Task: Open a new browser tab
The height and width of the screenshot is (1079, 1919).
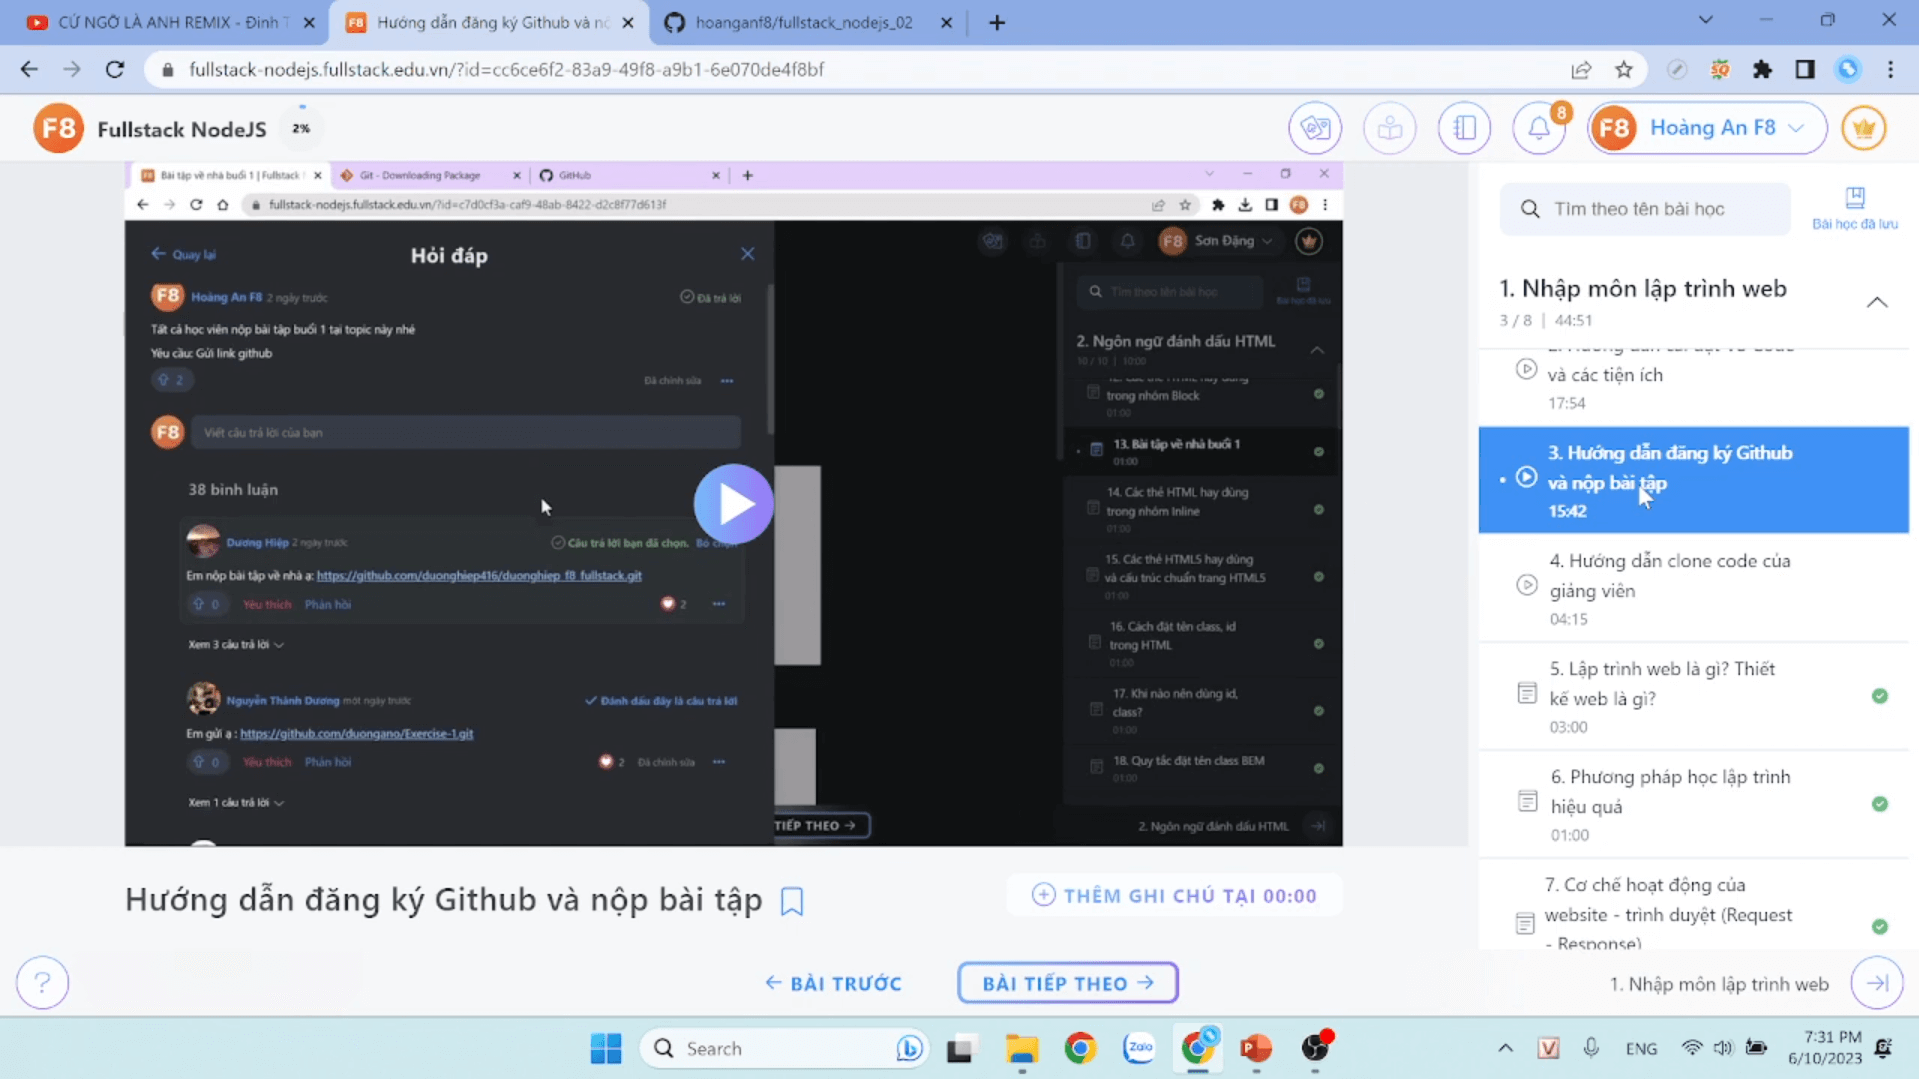Action: [x=997, y=22]
